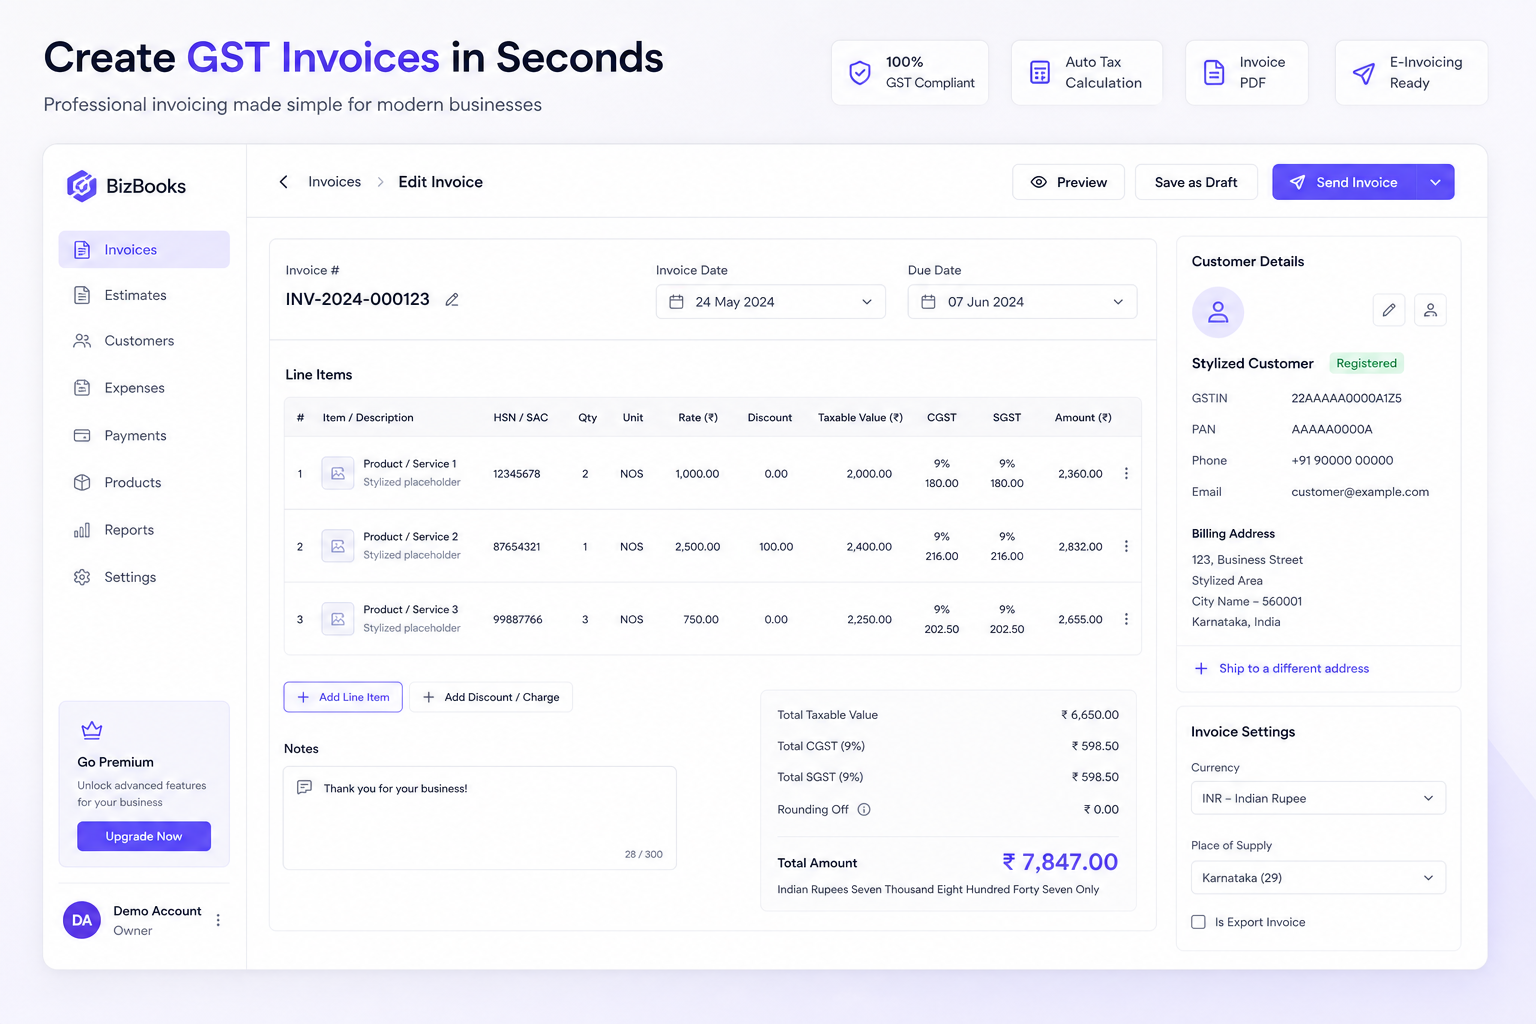Click the image placeholder of Product / Service 1
Viewport: 1536px width, 1024px height.
tap(338, 473)
